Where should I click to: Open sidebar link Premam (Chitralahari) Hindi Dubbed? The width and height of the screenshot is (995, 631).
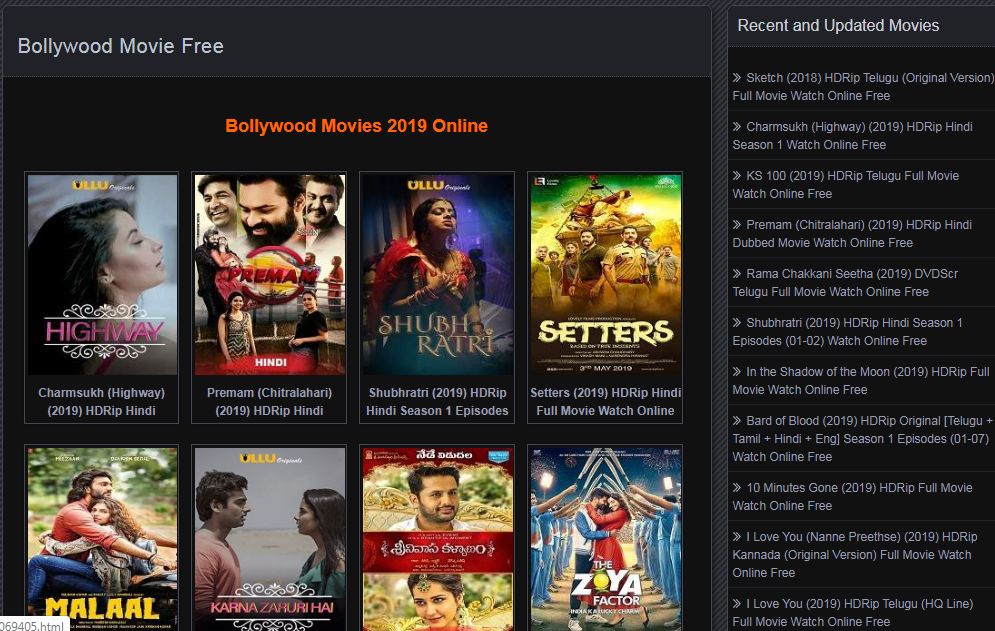(x=852, y=233)
